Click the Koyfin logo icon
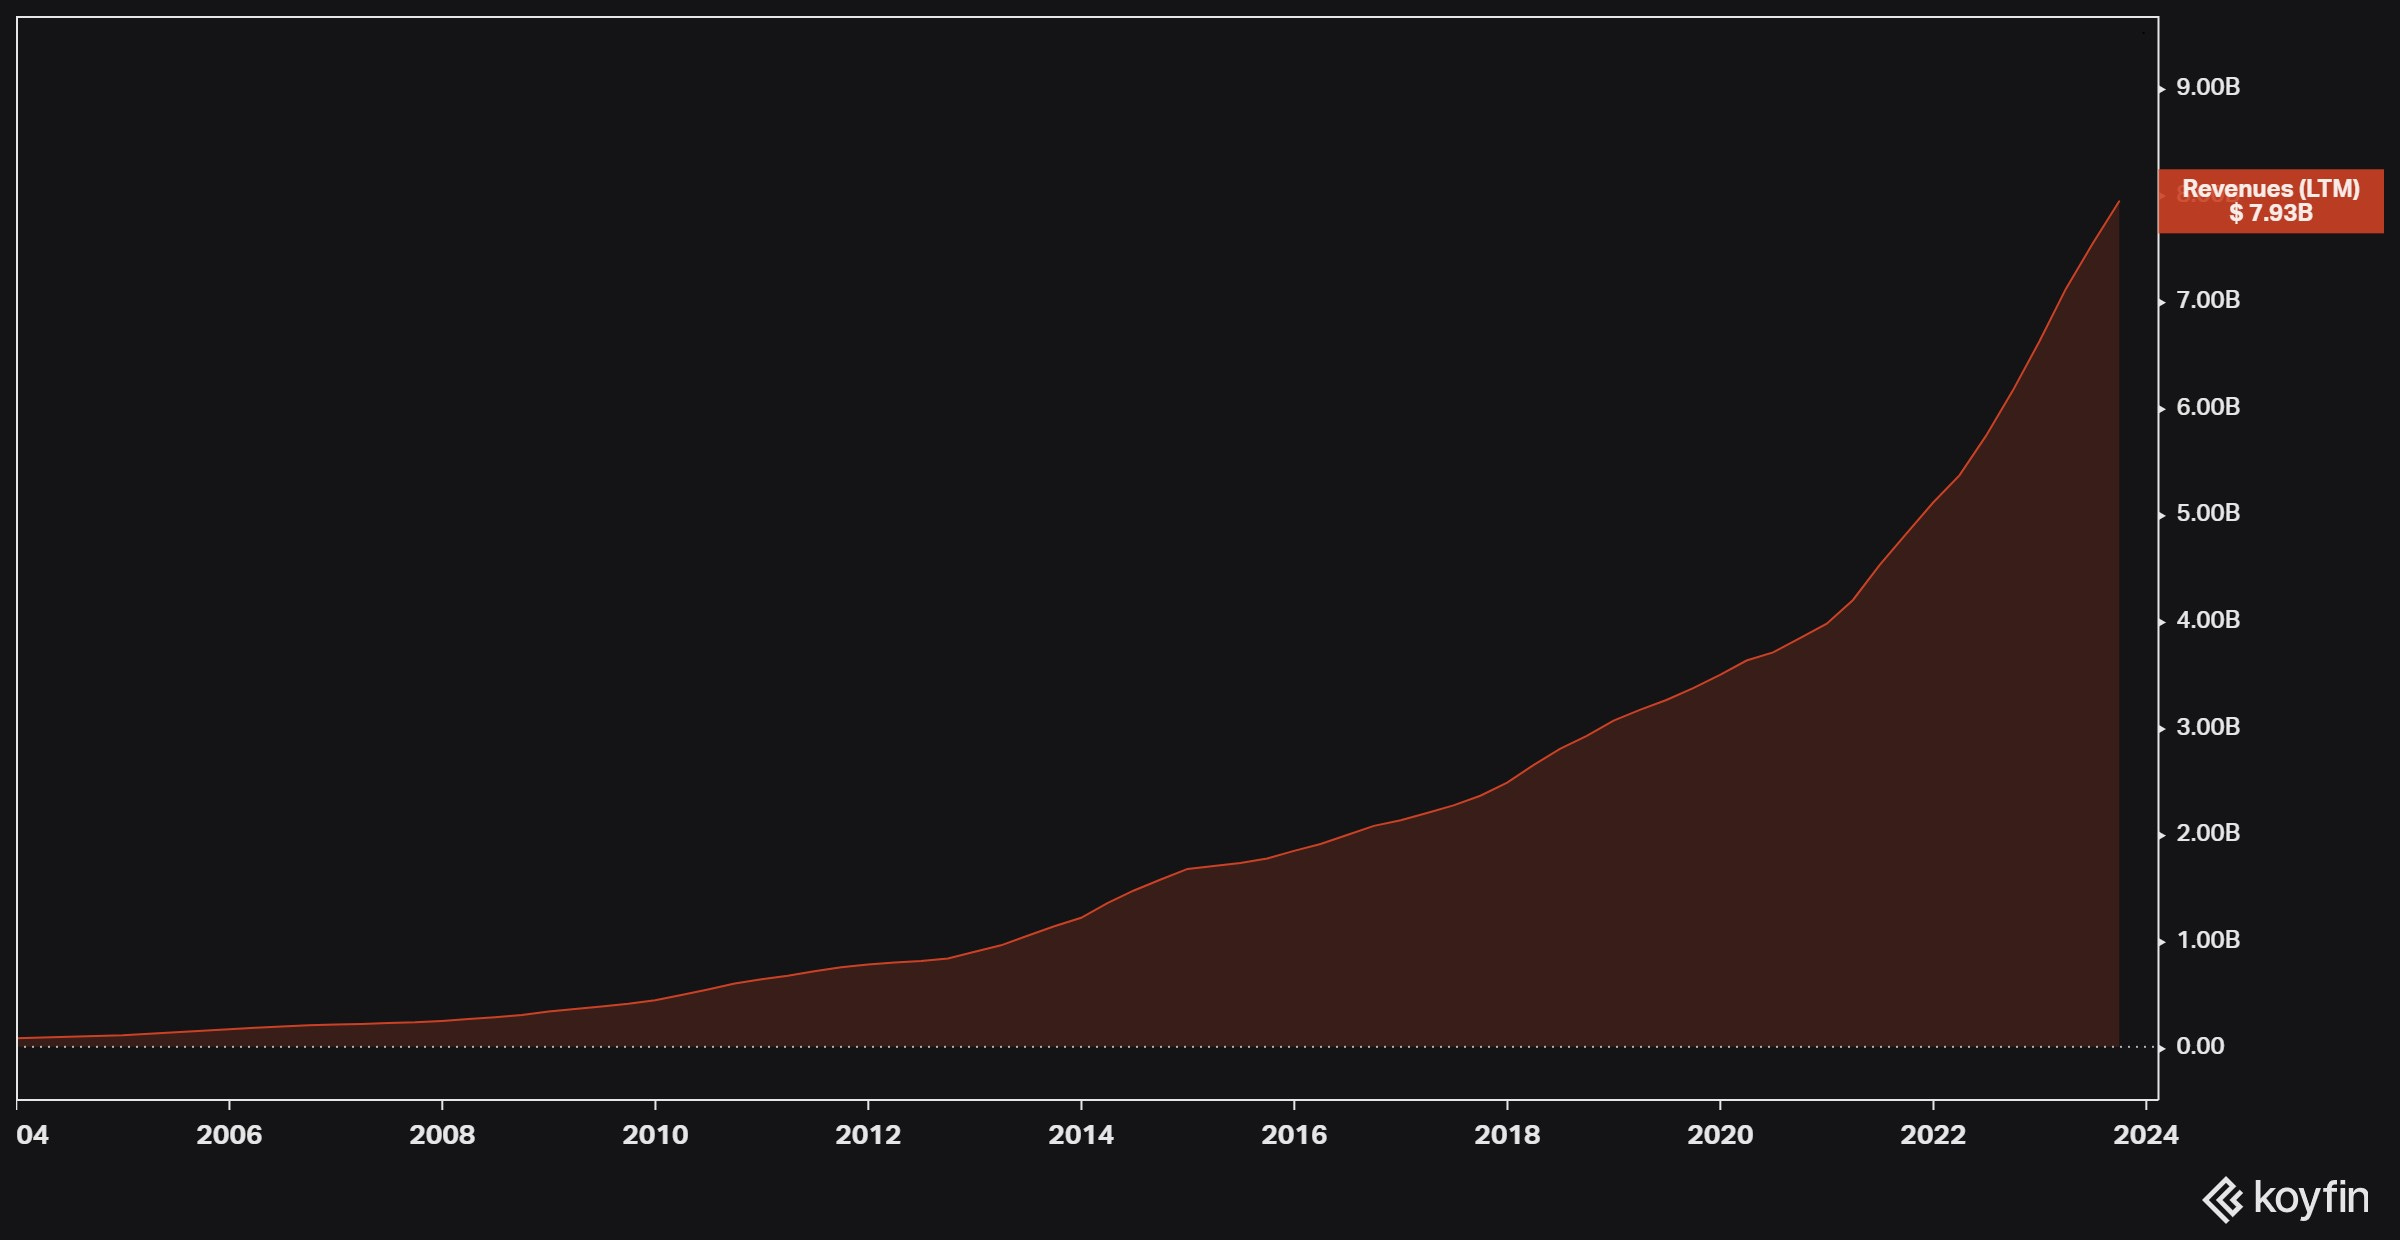Viewport: 2400px width, 1240px height. (x=2223, y=1199)
